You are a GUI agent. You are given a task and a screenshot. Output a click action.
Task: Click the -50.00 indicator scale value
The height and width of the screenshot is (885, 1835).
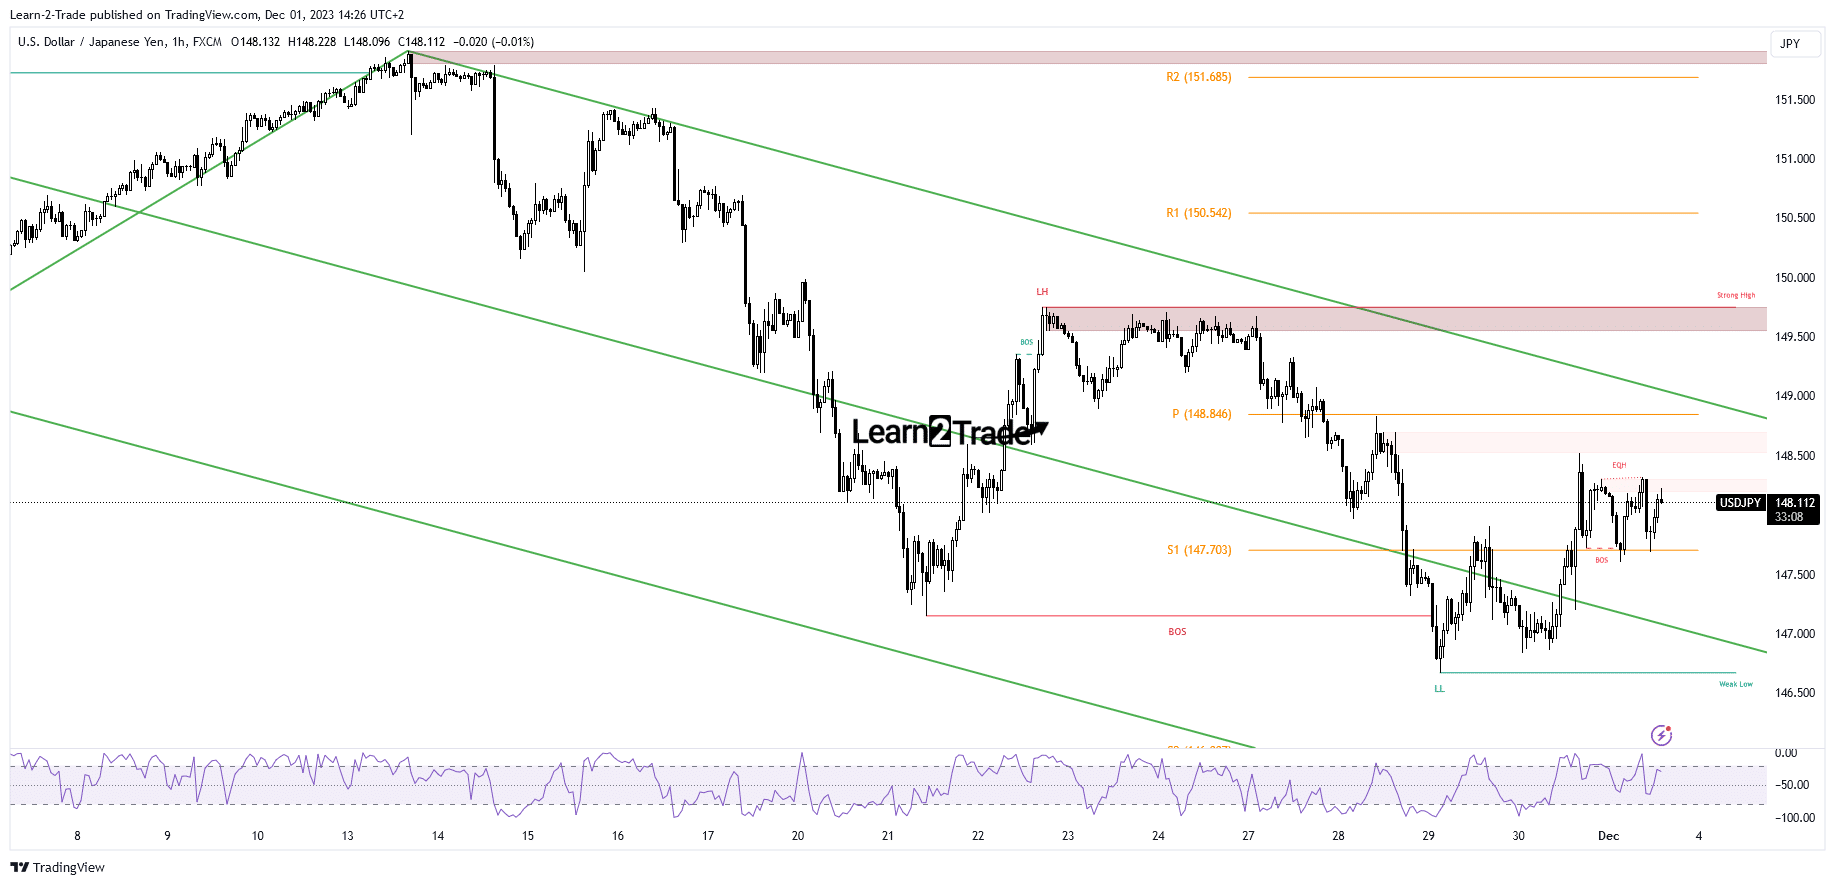[1791, 785]
